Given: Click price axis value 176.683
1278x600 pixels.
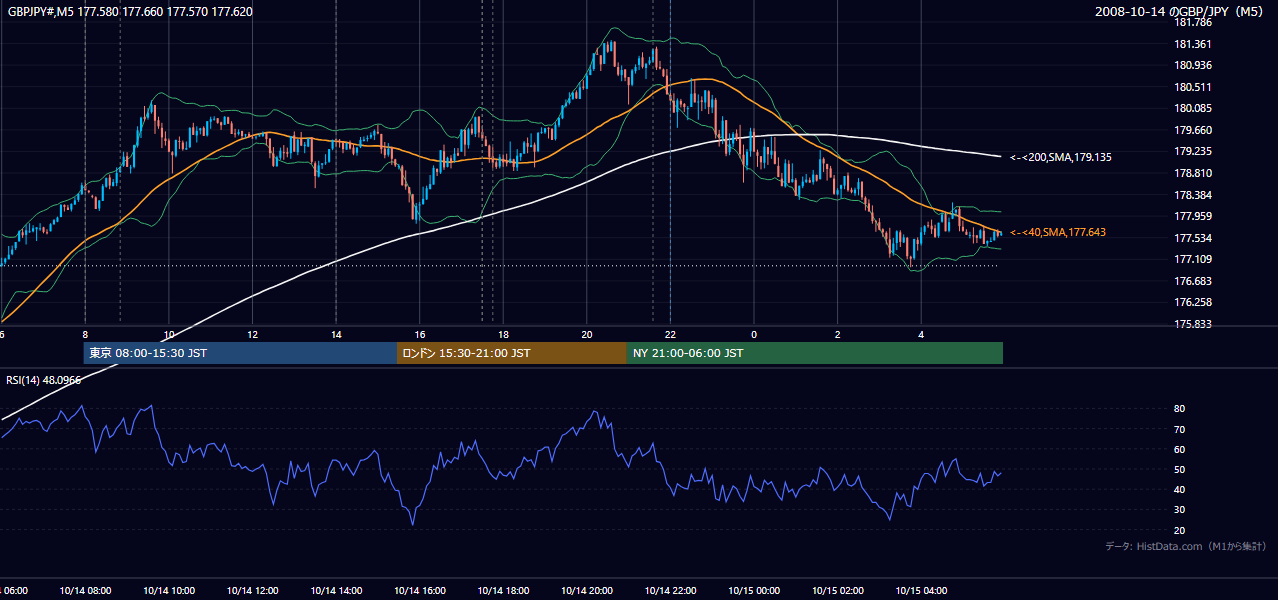Looking at the screenshot, I should [1194, 281].
